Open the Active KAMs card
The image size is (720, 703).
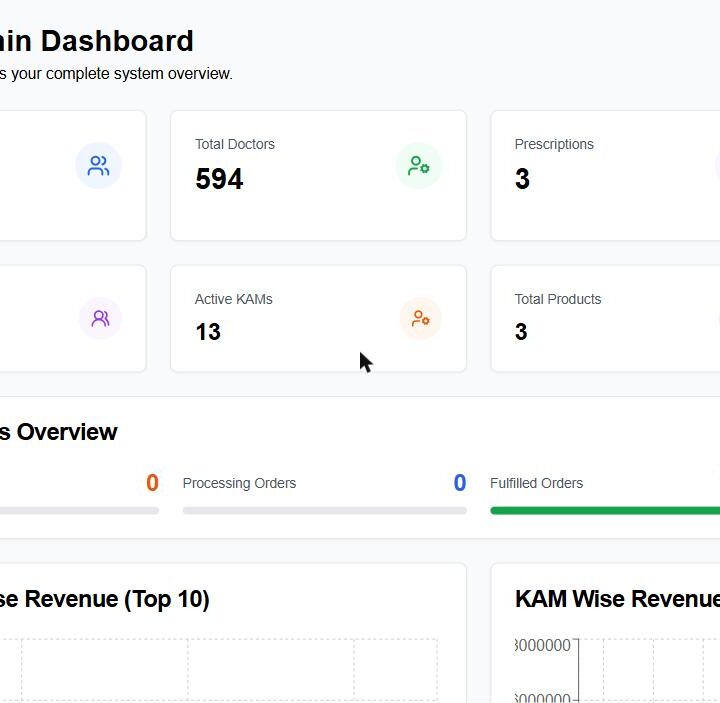[318, 319]
